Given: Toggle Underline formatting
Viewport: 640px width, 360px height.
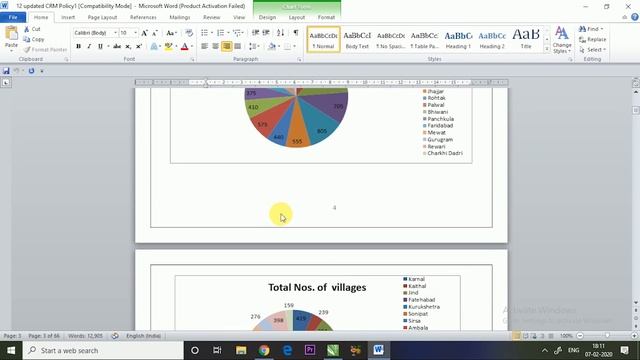Looking at the screenshot, I should [100, 46].
